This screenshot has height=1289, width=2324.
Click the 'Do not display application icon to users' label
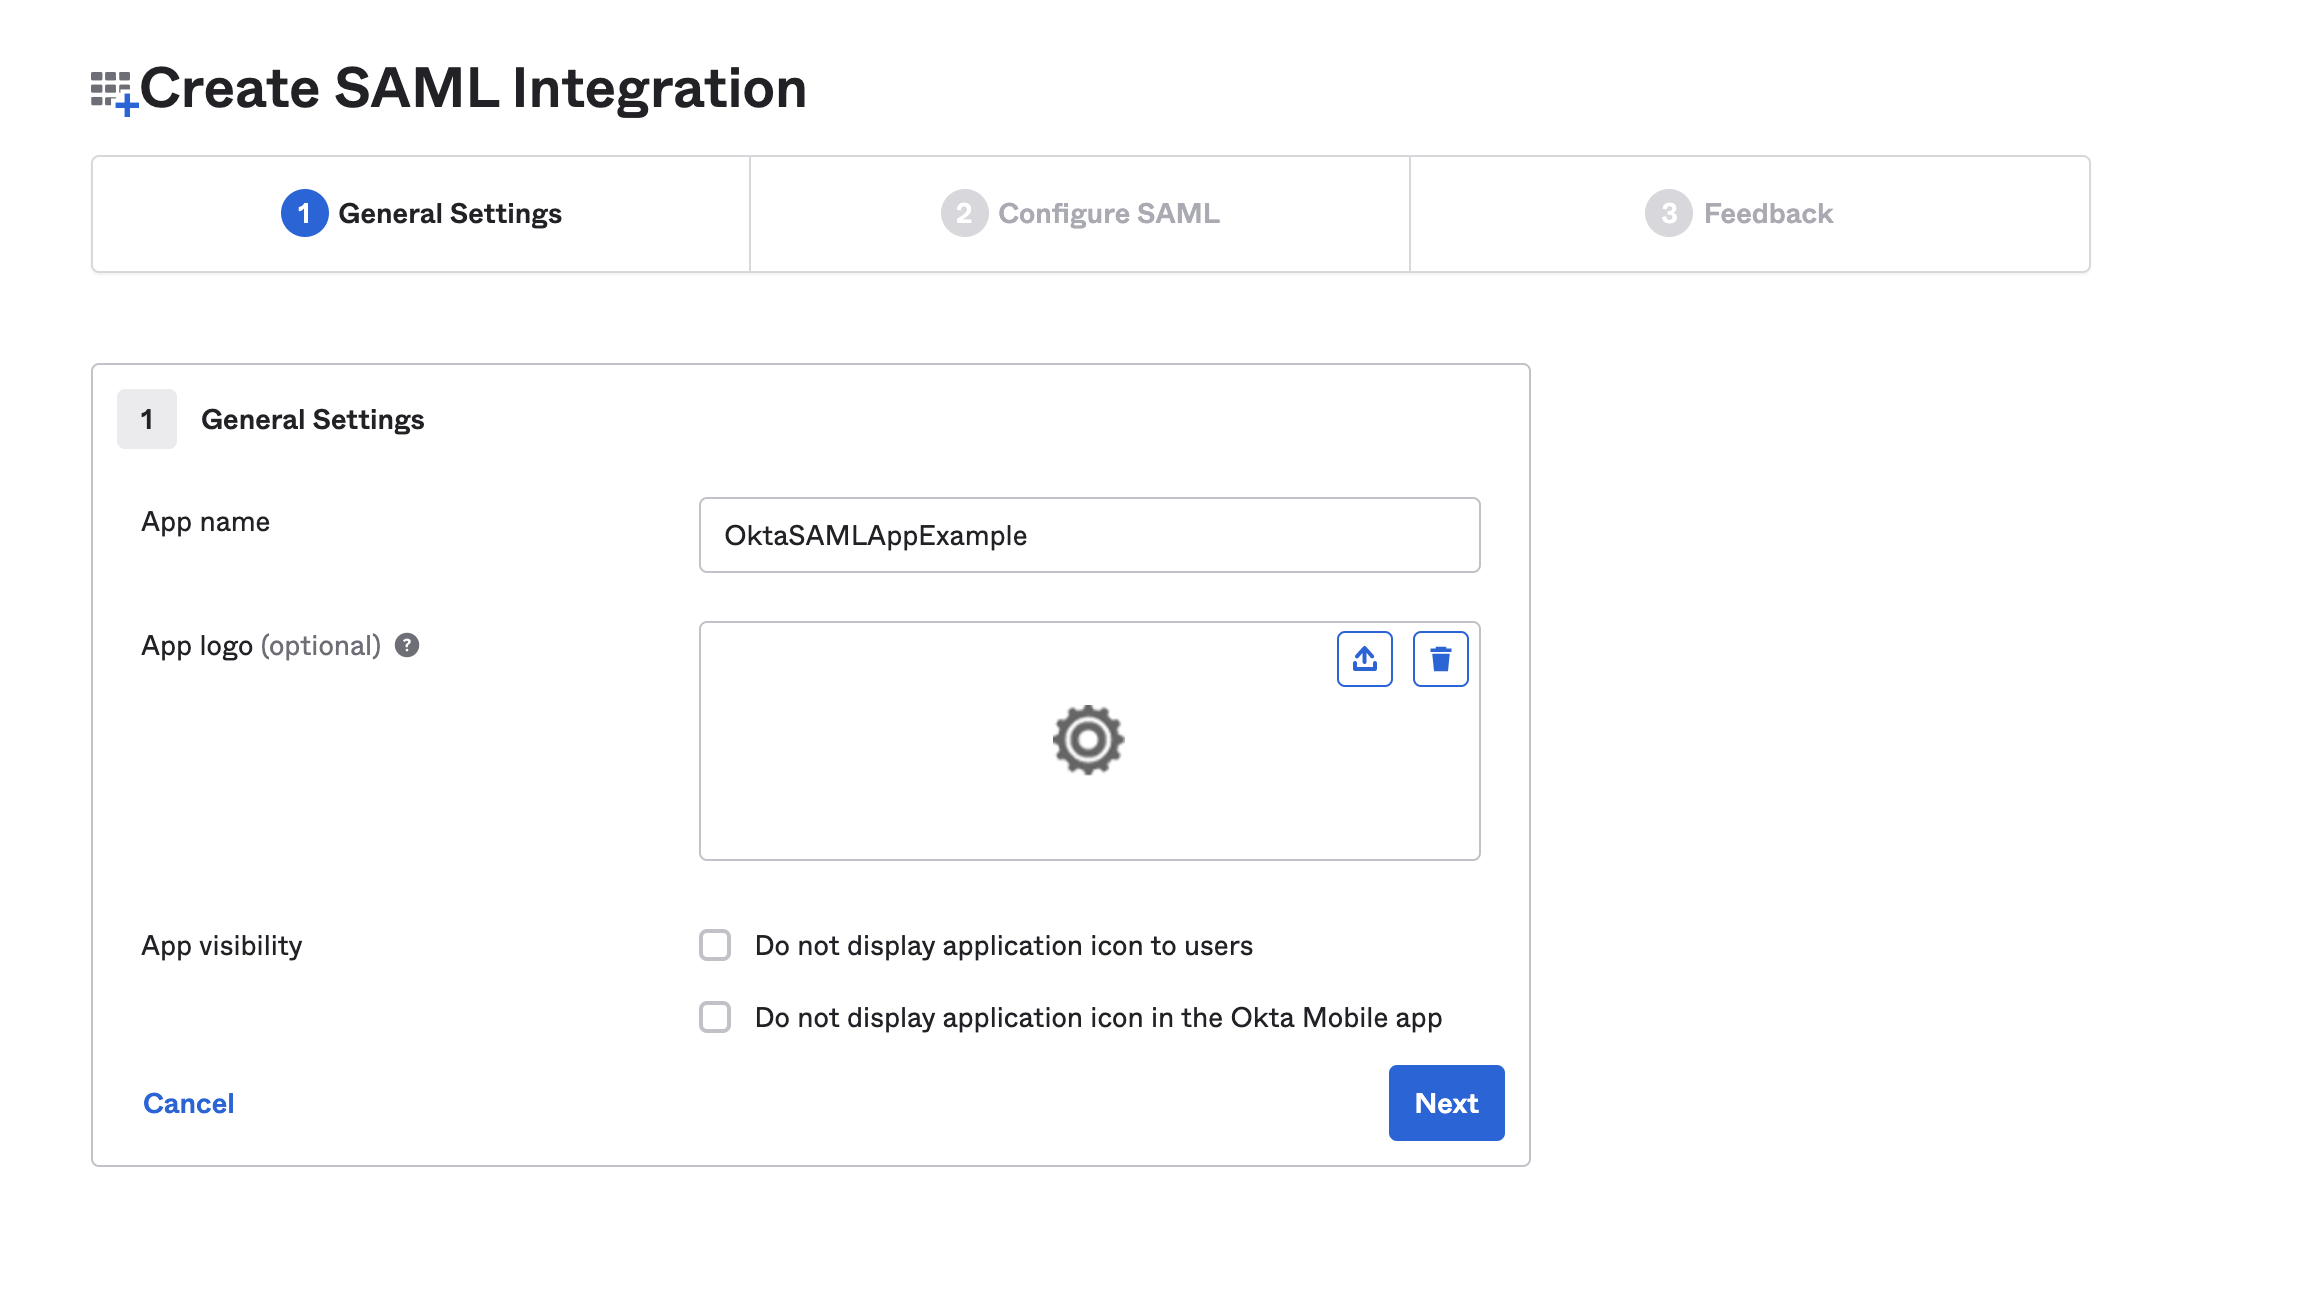[x=1003, y=945]
